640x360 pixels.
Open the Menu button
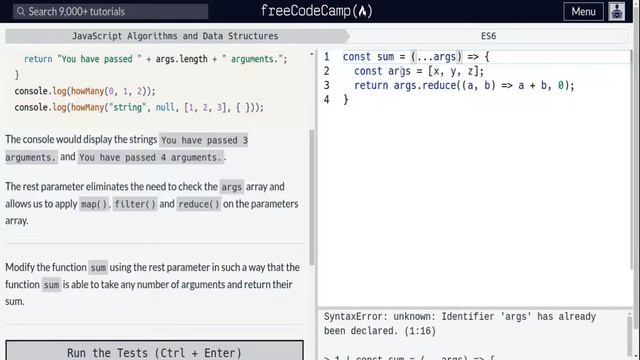pos(583,11)
